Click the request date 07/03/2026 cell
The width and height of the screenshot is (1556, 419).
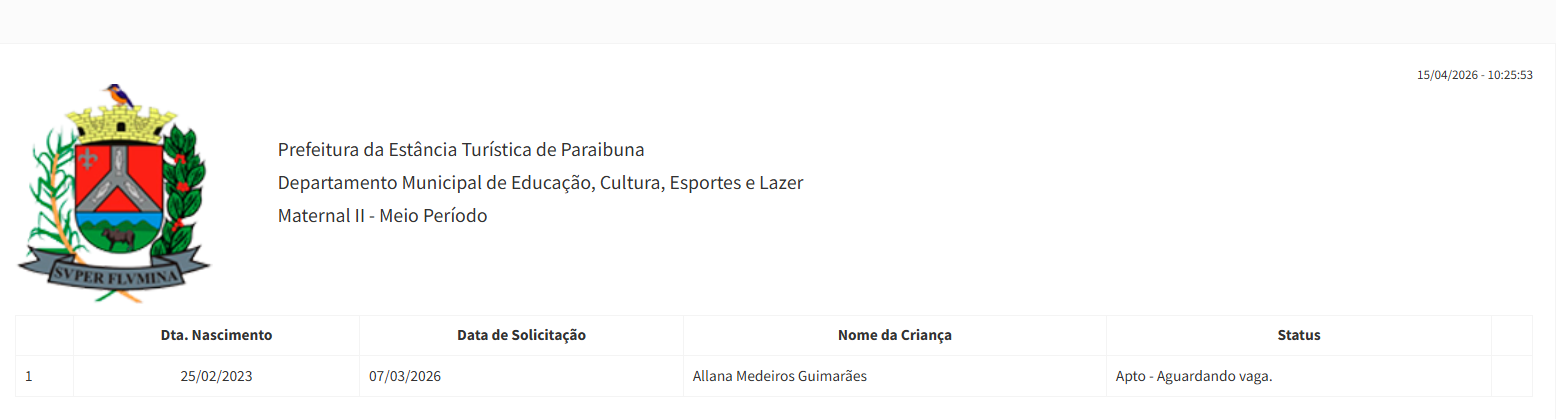(405, 377)
